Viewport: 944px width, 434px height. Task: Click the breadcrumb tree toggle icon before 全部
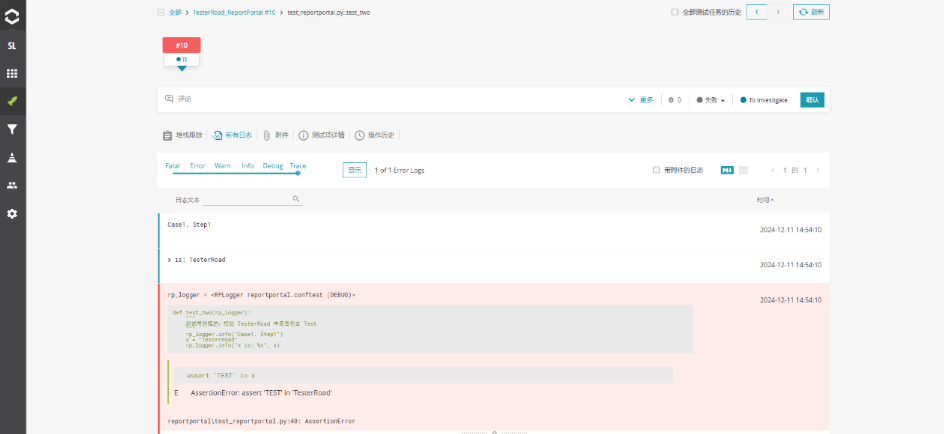click(x=161, y=12)
